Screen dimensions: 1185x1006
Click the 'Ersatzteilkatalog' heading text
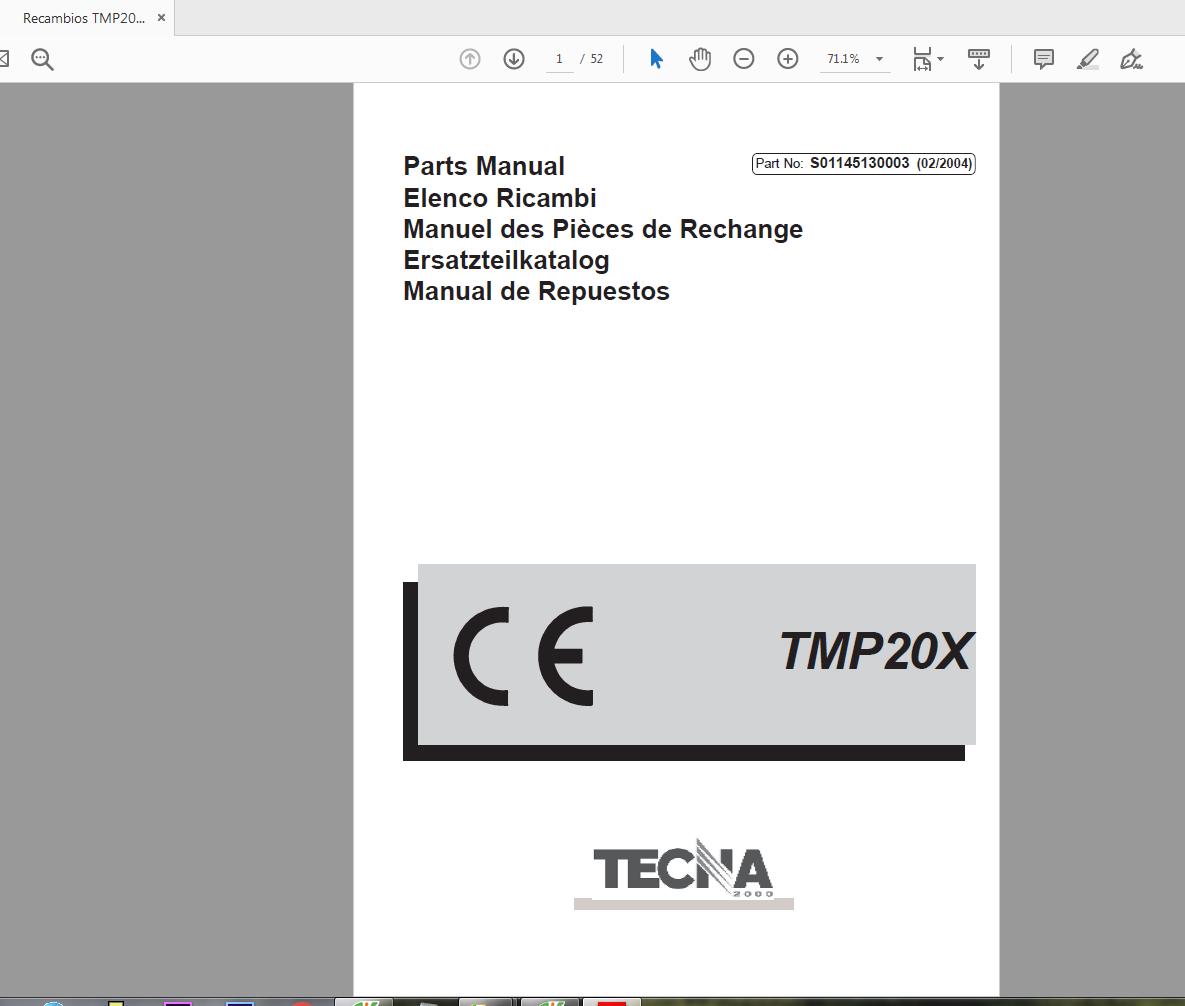tap(506, 260)
